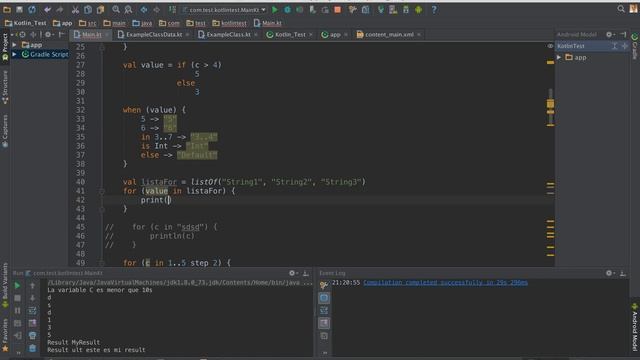Open run configuration dropdown com.test.kotlintest.MainKt
The height and width of the screenshot is (360, 640).
pos(224,9)
